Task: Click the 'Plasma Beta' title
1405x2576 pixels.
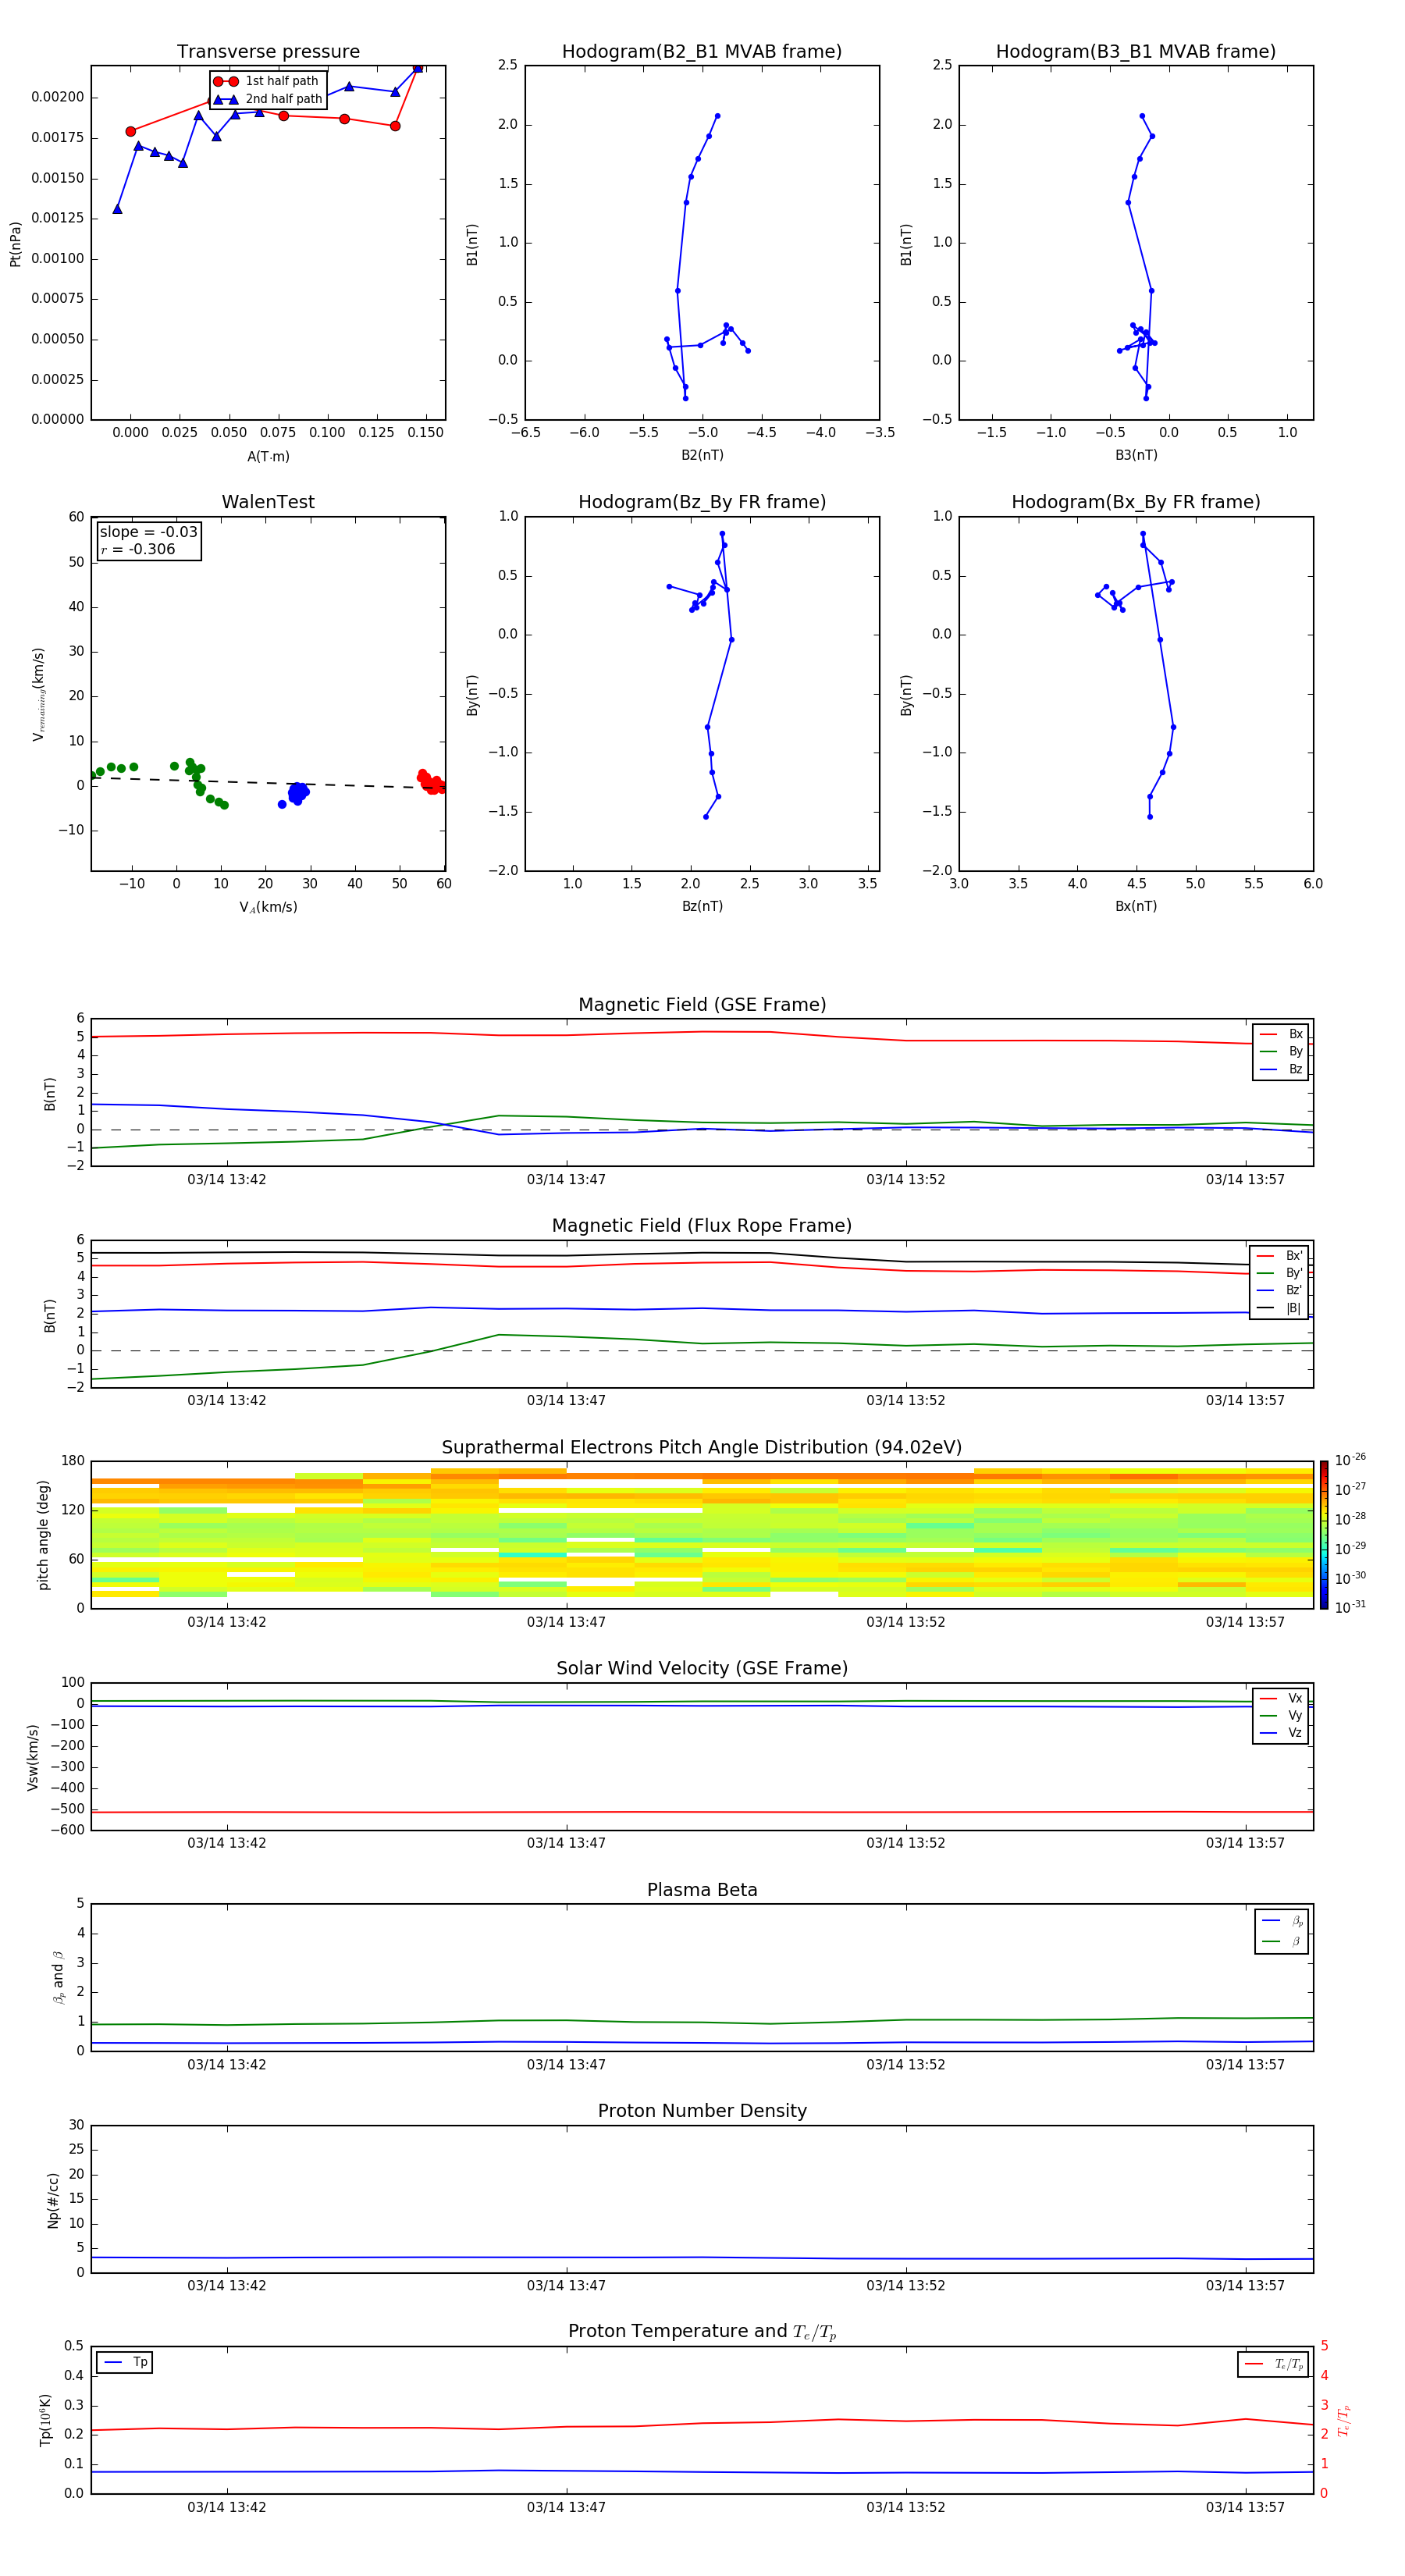Action: (702, 1890)
